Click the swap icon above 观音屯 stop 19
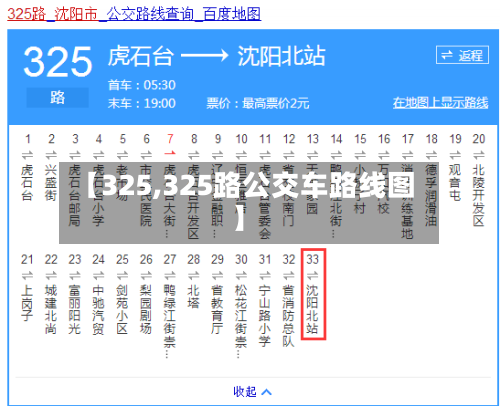This screenshot has height=406, width=500. pyautogui.click(x=455, y=155)
